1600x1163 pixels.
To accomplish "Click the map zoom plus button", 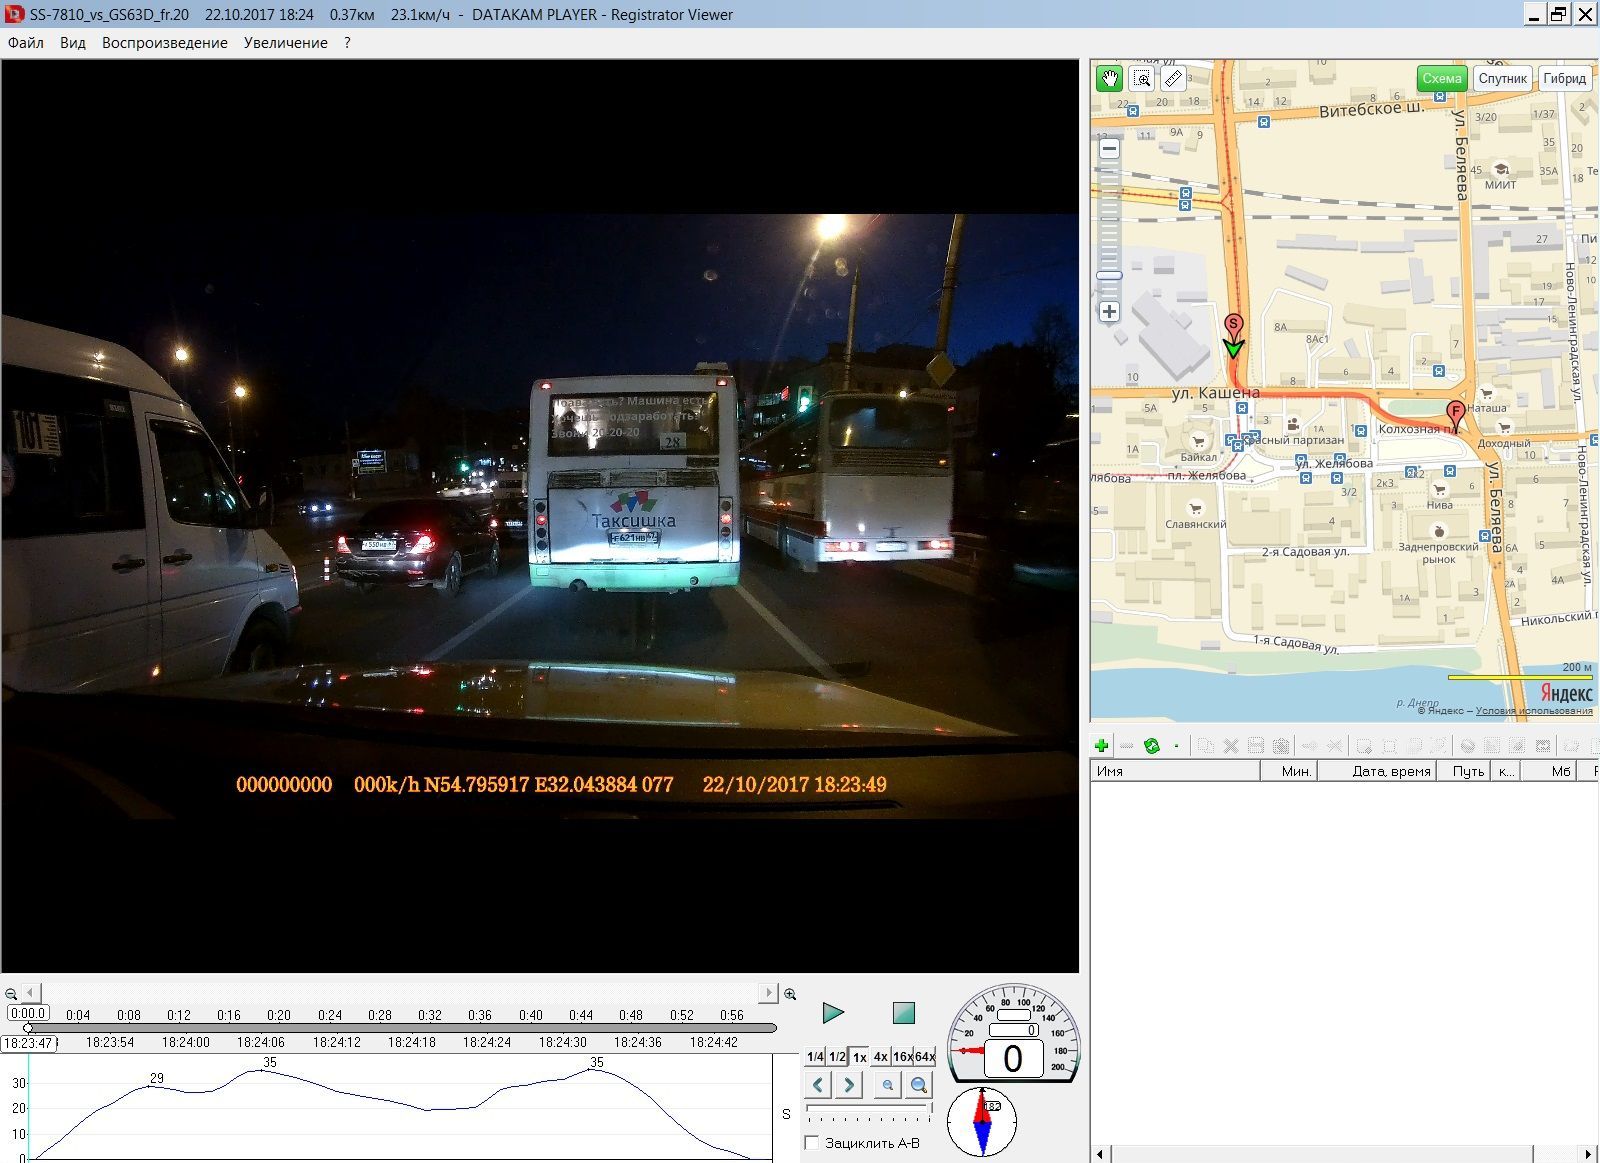I will click(1109, 312).
